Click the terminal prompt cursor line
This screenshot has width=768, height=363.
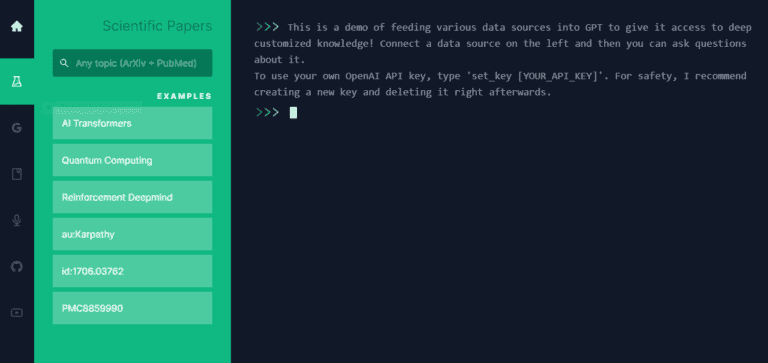[x=276, y=113]
